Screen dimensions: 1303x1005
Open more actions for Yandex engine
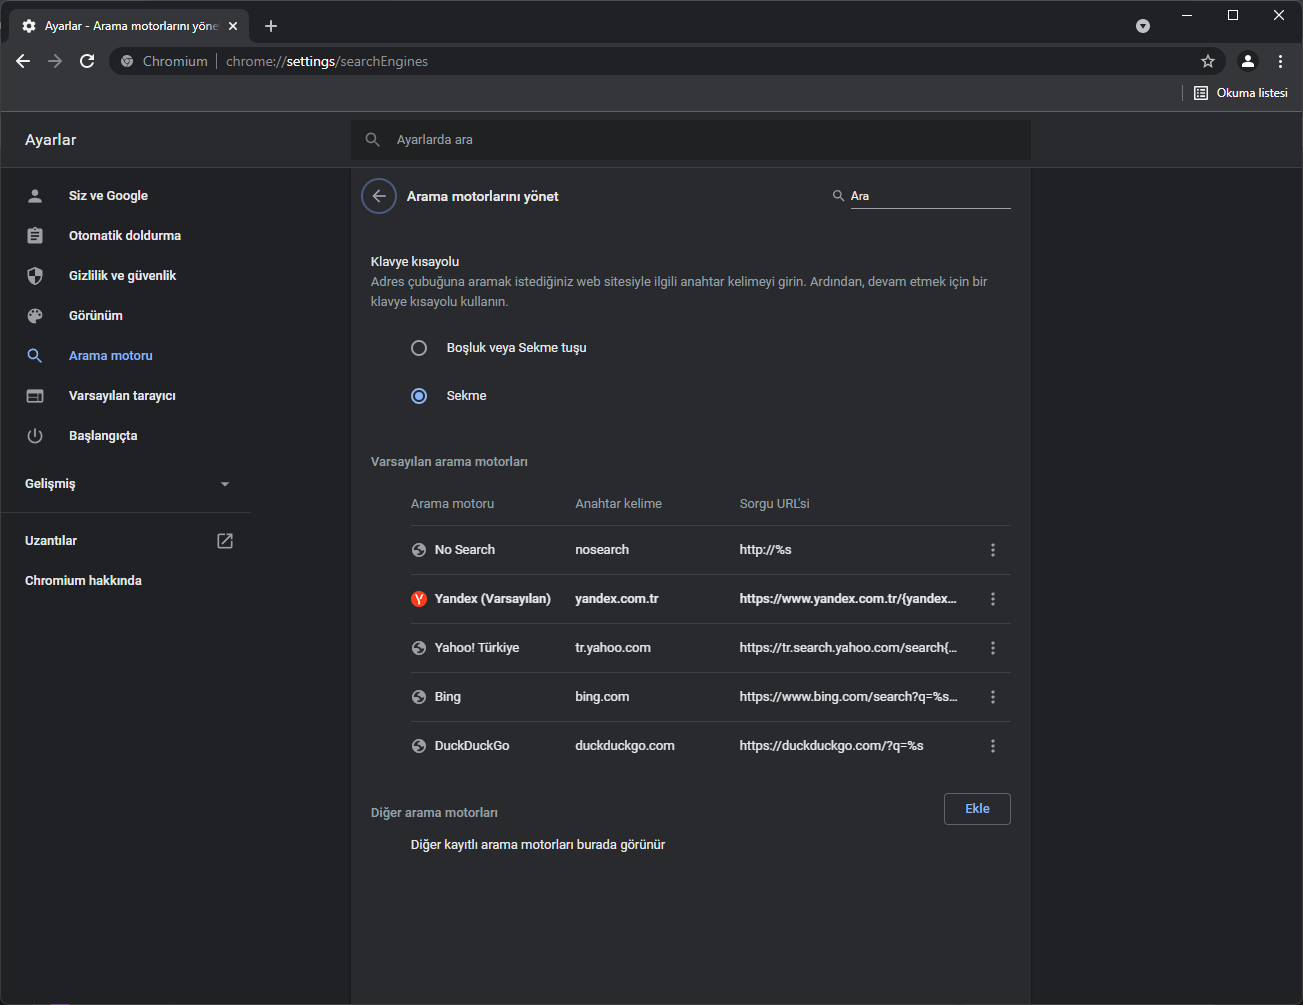point(993,599)
